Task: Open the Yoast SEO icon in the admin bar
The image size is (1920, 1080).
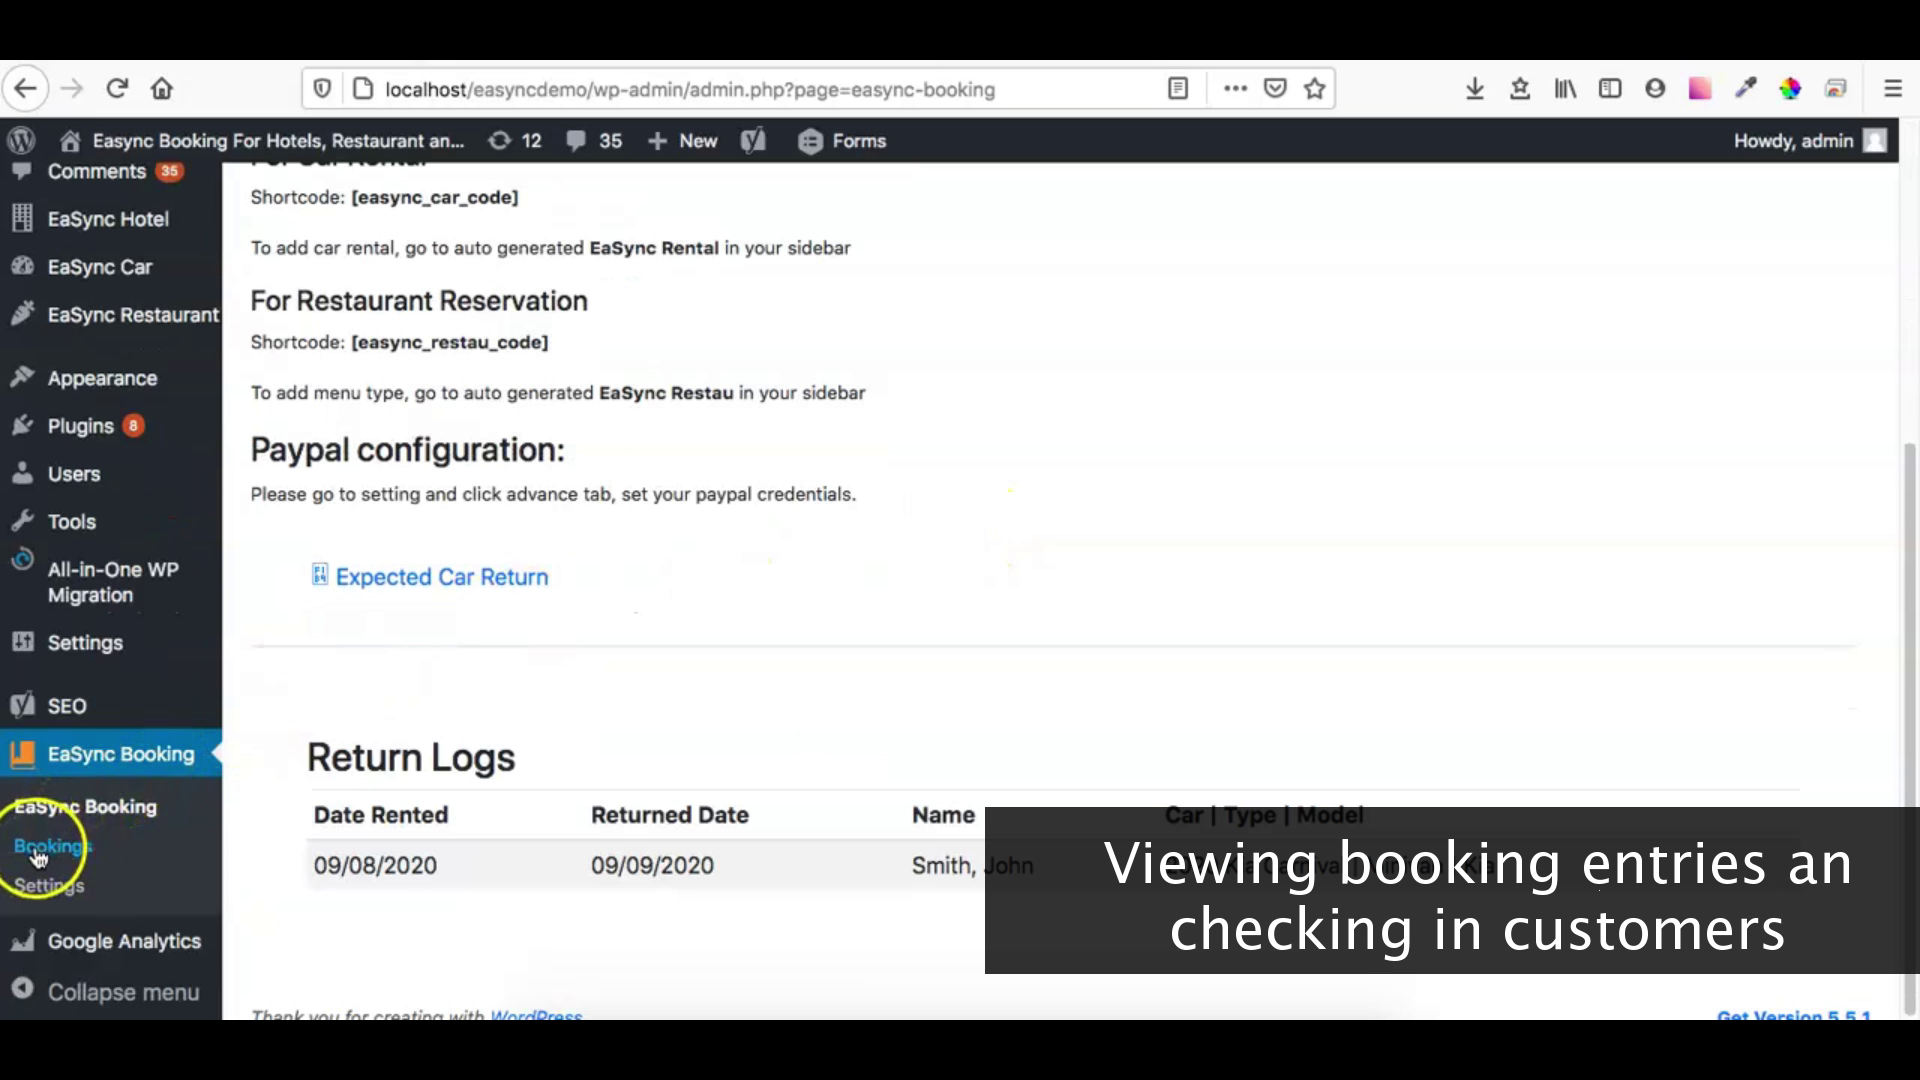Action: (754, 141)
